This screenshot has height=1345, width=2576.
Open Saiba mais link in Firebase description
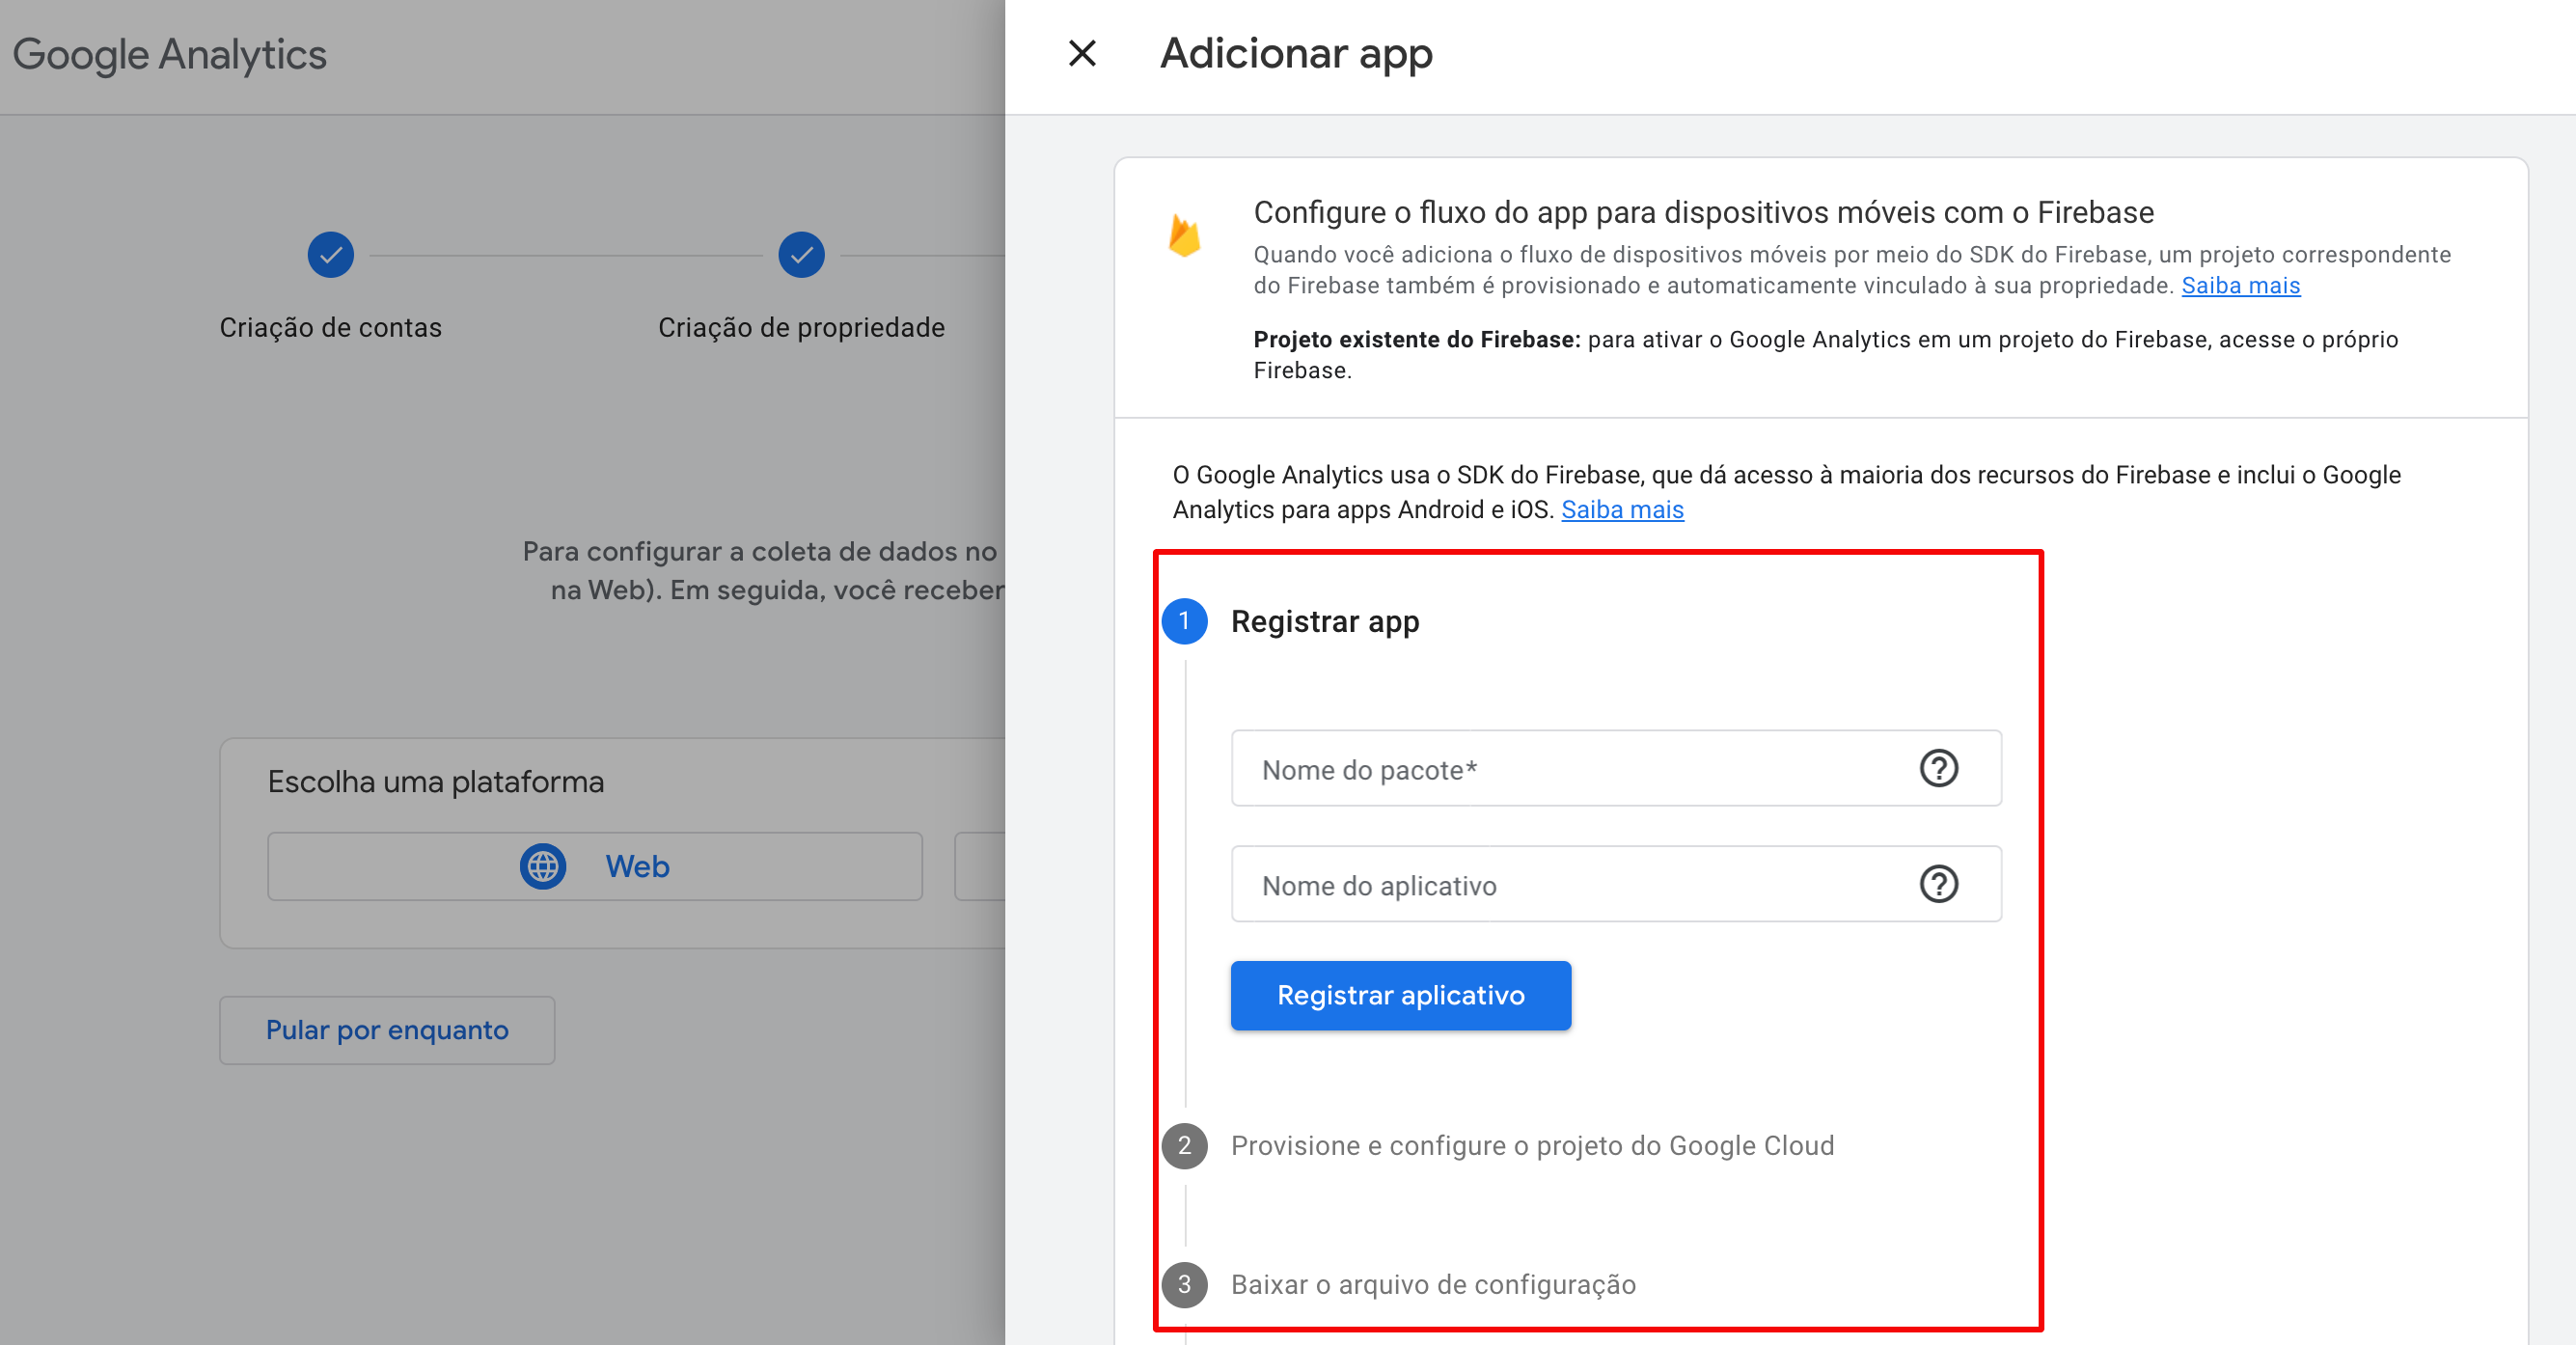(x=2240, y=286)
